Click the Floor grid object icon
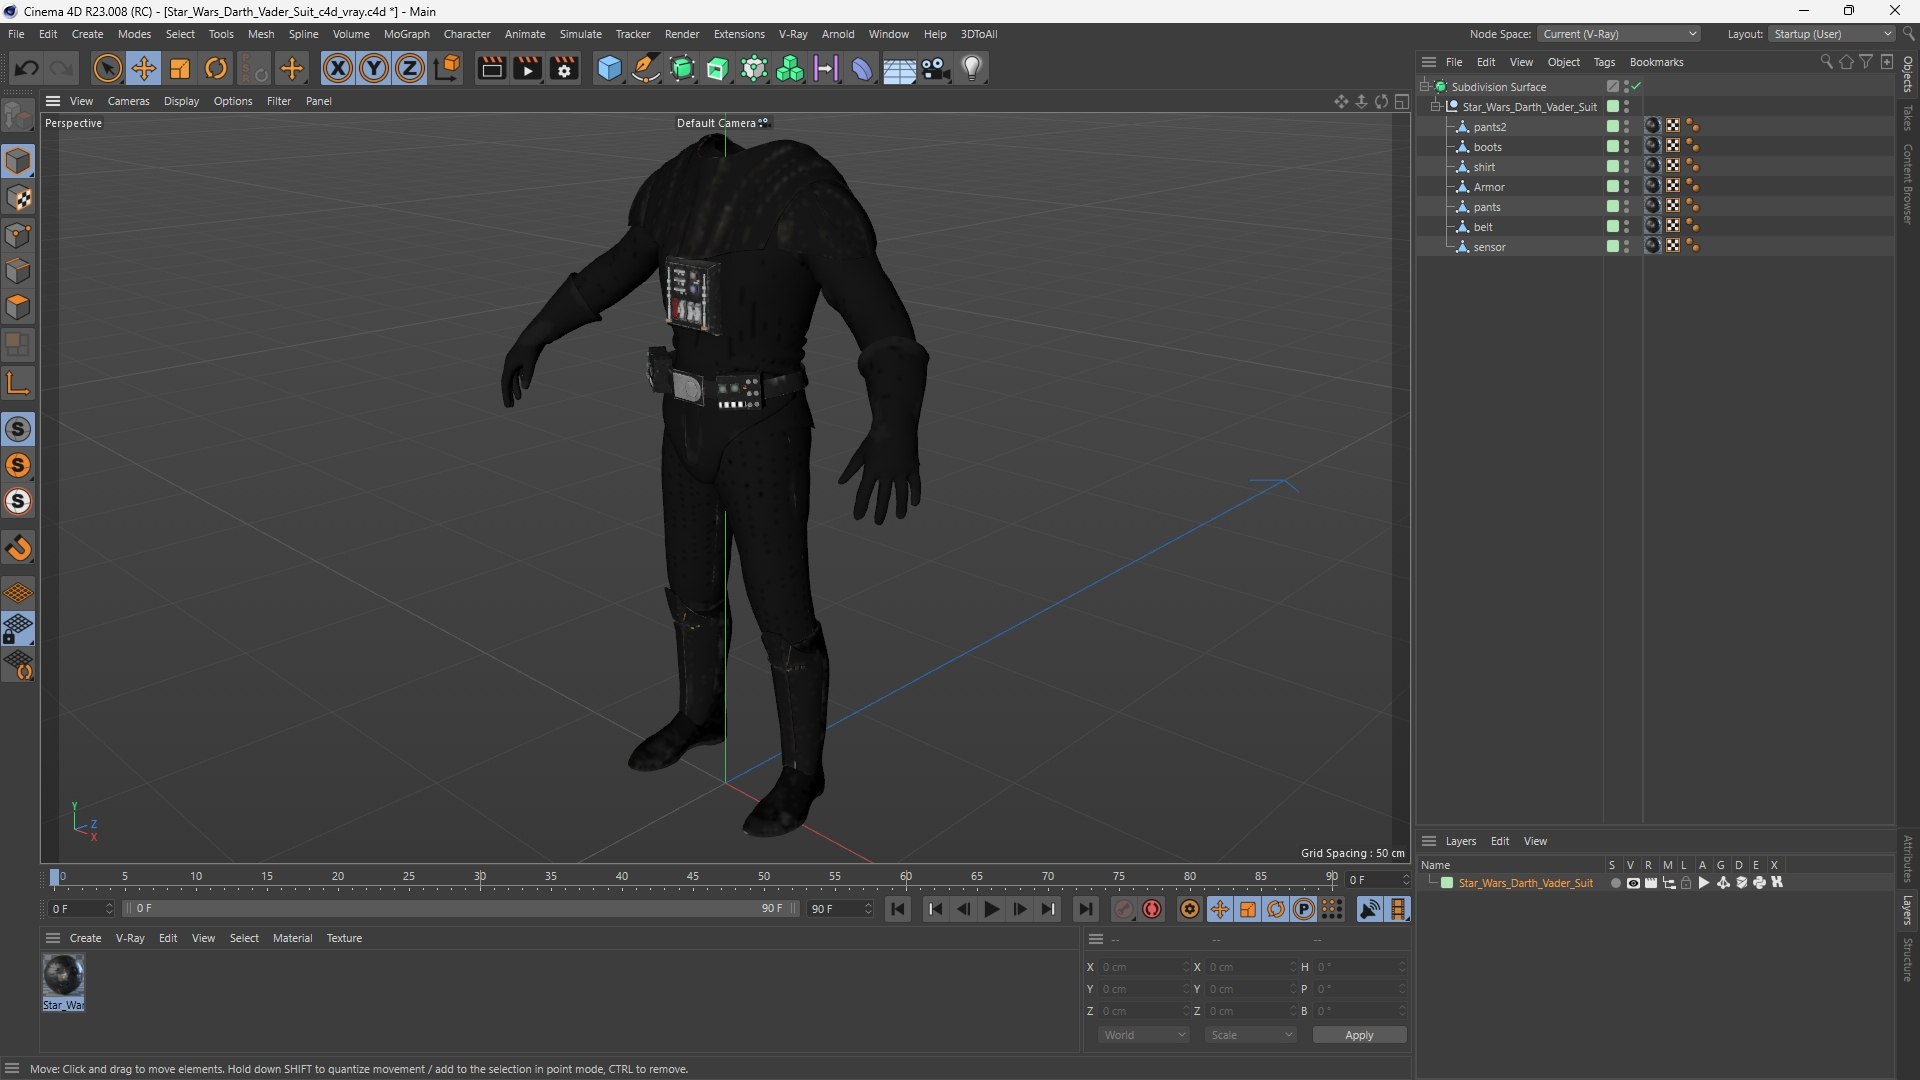The height and width of the screenshot is (1080, 1920). point(898,68)
